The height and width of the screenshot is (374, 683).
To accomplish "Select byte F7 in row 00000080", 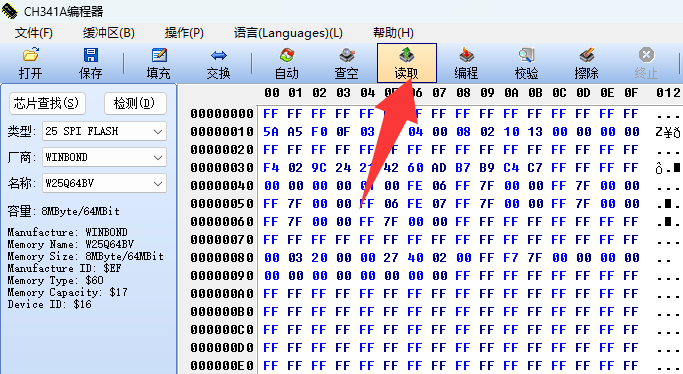I will [511, 258].
